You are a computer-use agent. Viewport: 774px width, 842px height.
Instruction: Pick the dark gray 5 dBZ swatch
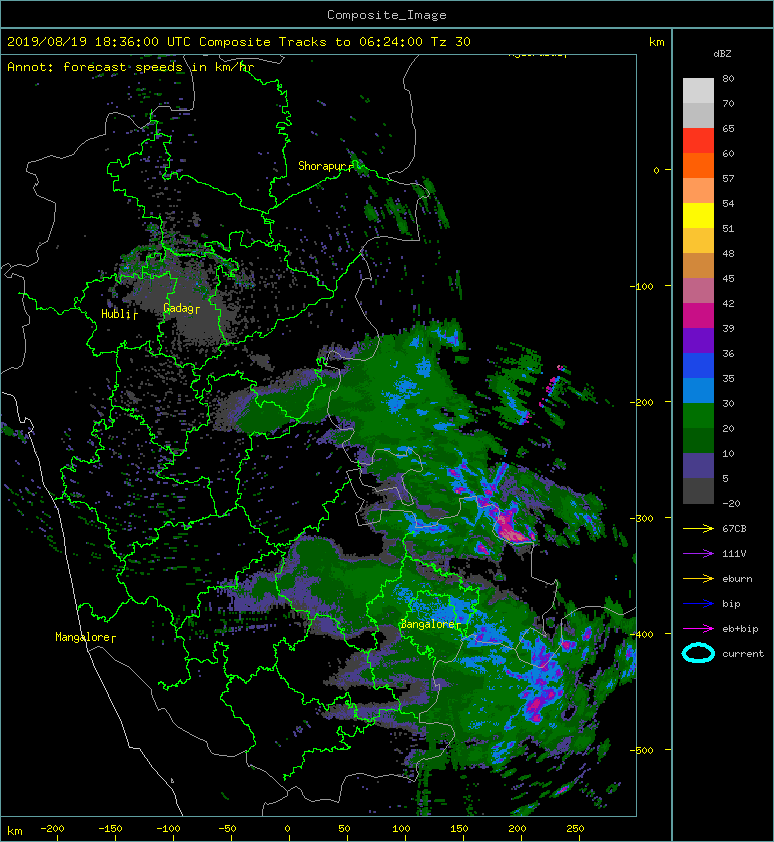(698, 490)
